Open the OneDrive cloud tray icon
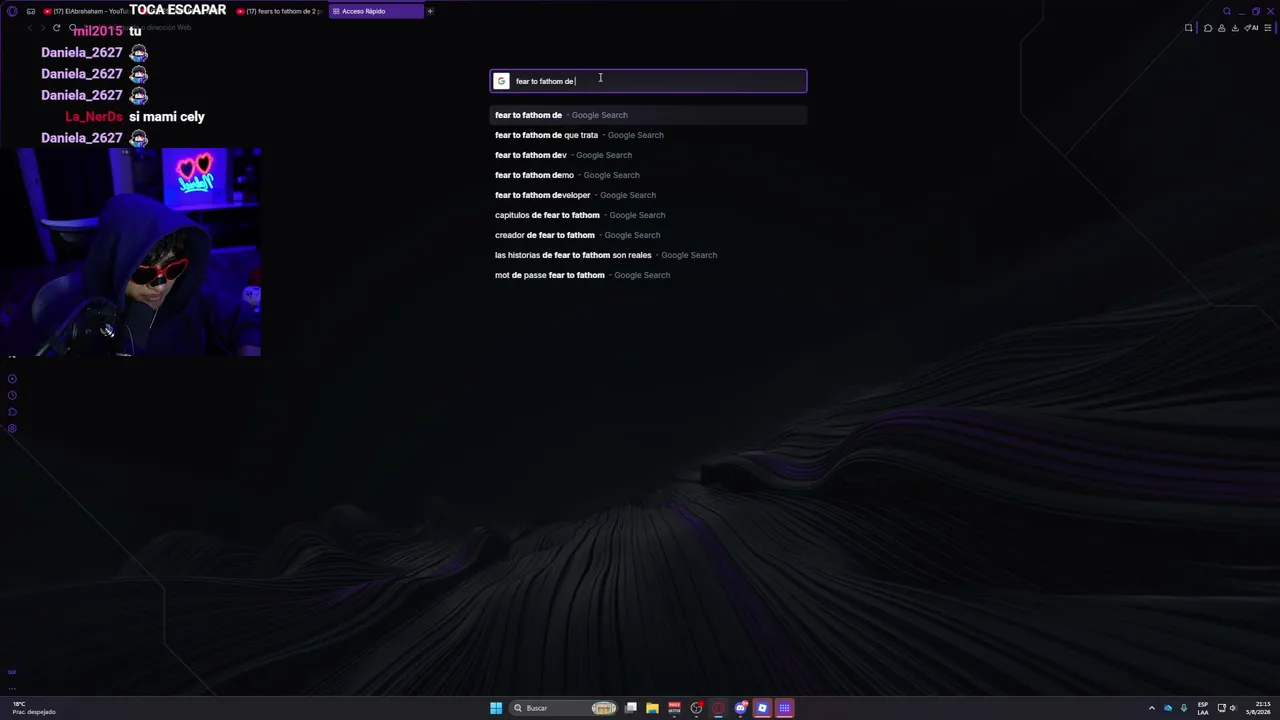This screenshot has height=720, width=1280. tap(1167, 708)
